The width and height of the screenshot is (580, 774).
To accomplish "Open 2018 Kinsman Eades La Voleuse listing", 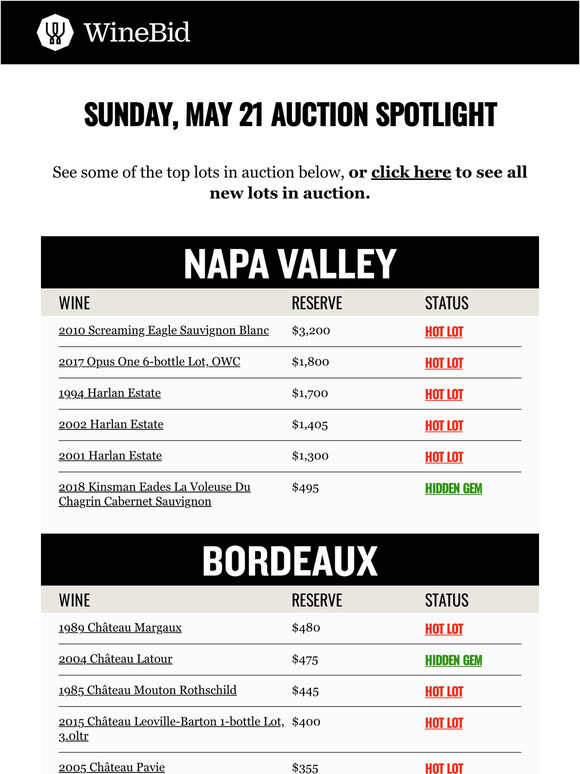I will click(155, 494).
